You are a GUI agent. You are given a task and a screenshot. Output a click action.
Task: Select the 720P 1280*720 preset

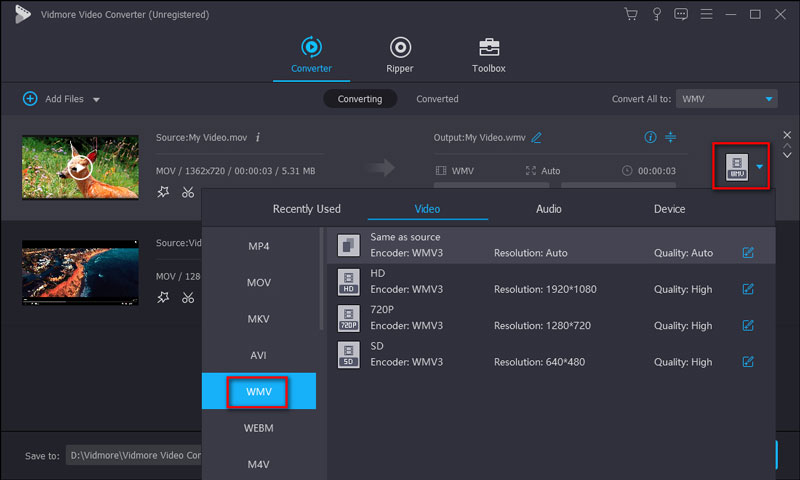[551, 318]
